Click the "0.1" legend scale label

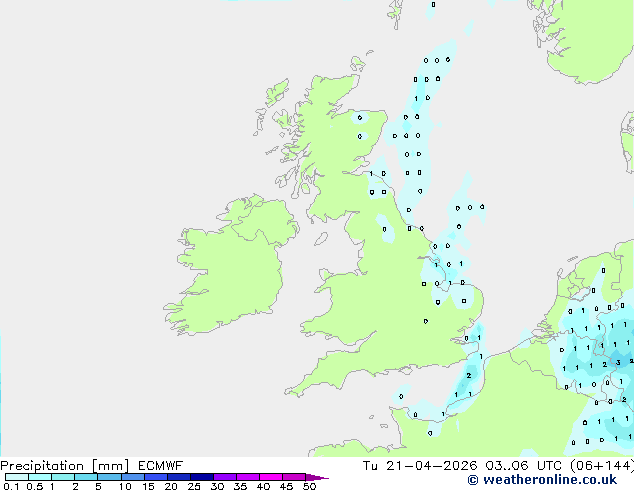pos(11,486)
